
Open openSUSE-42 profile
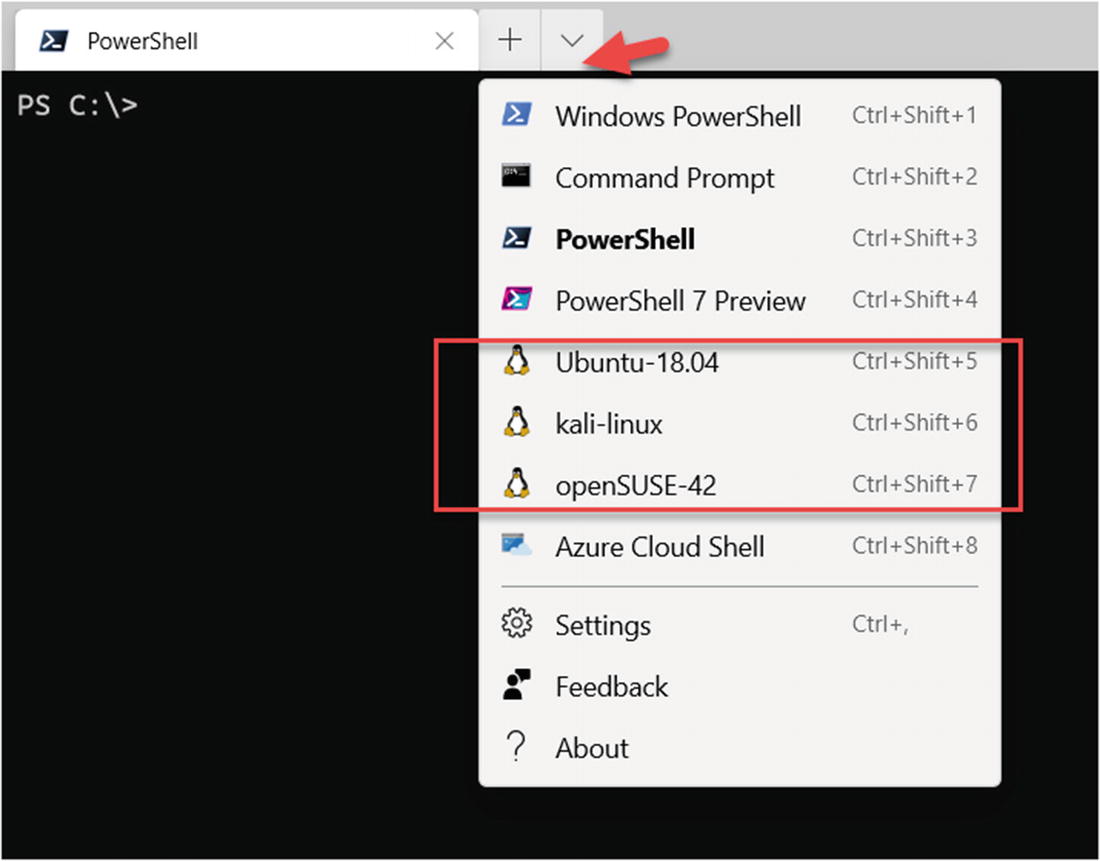point(739,484)
